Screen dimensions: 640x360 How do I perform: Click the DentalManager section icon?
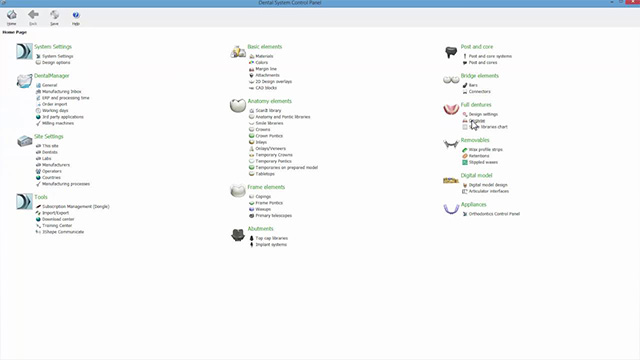(x=24, y=80)
